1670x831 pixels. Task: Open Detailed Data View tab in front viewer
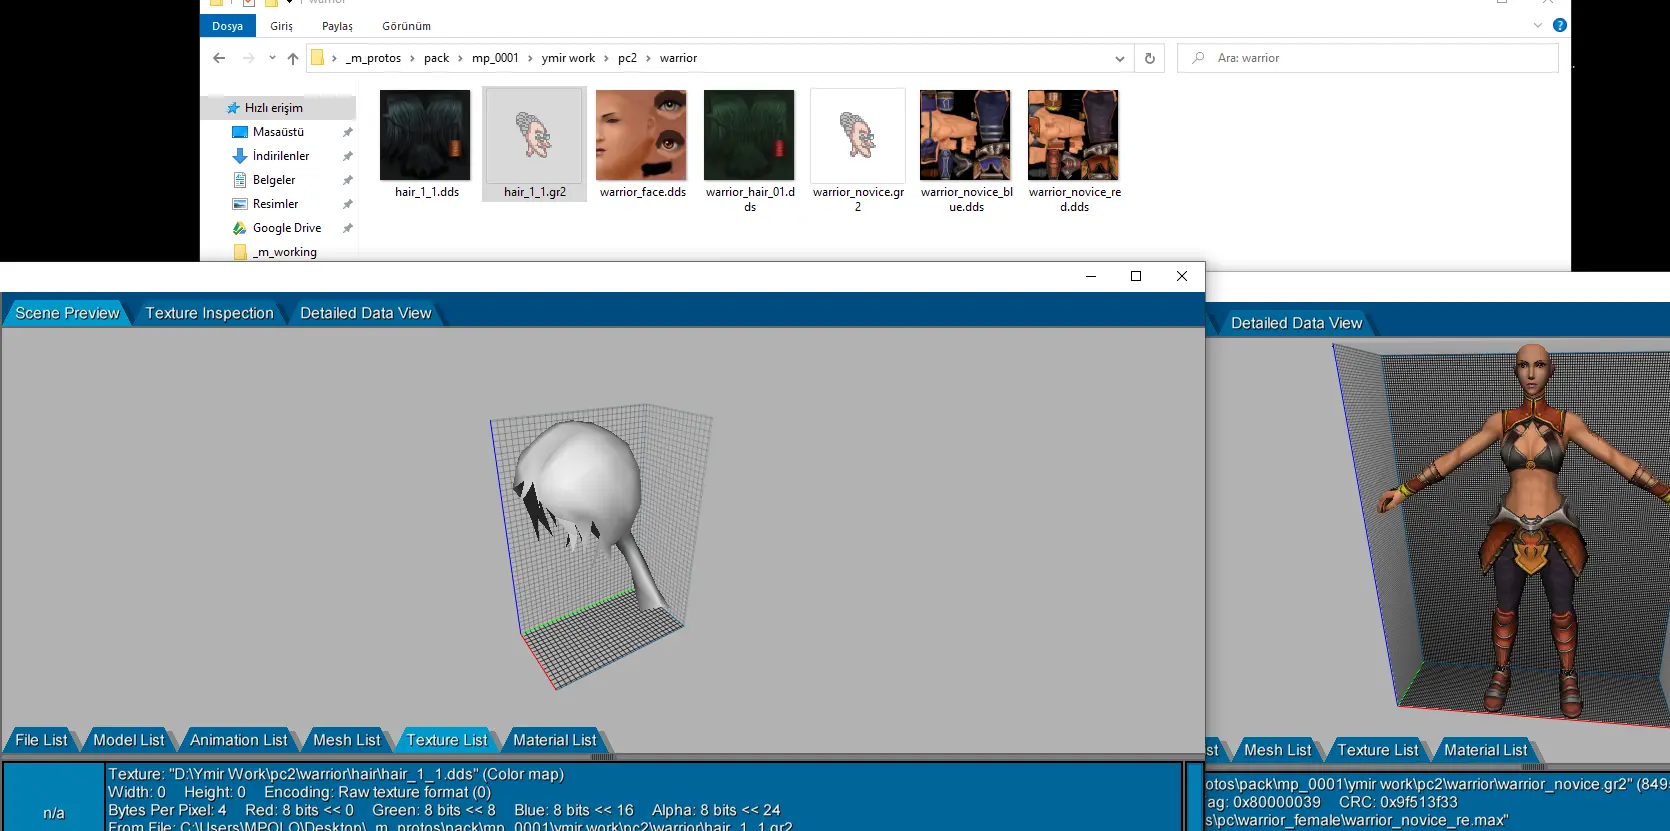click(x=365, y=313)
